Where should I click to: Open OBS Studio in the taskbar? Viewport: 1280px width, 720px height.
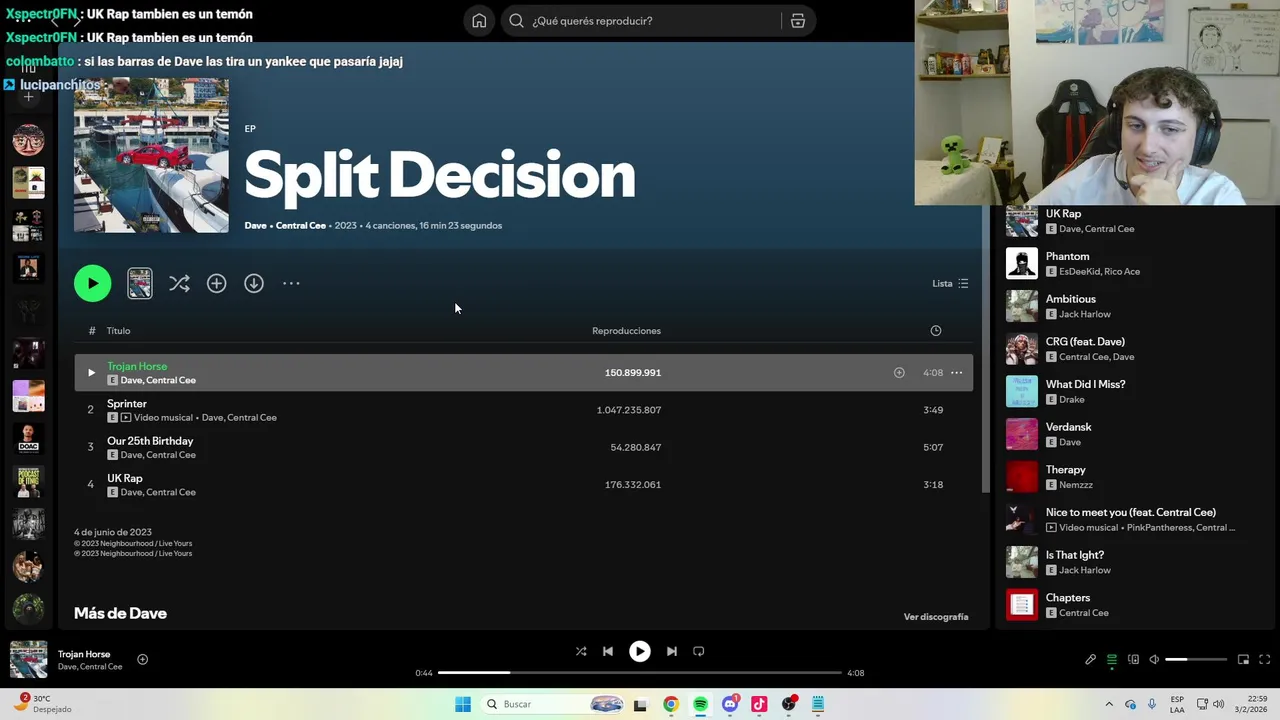click(789, 704)
